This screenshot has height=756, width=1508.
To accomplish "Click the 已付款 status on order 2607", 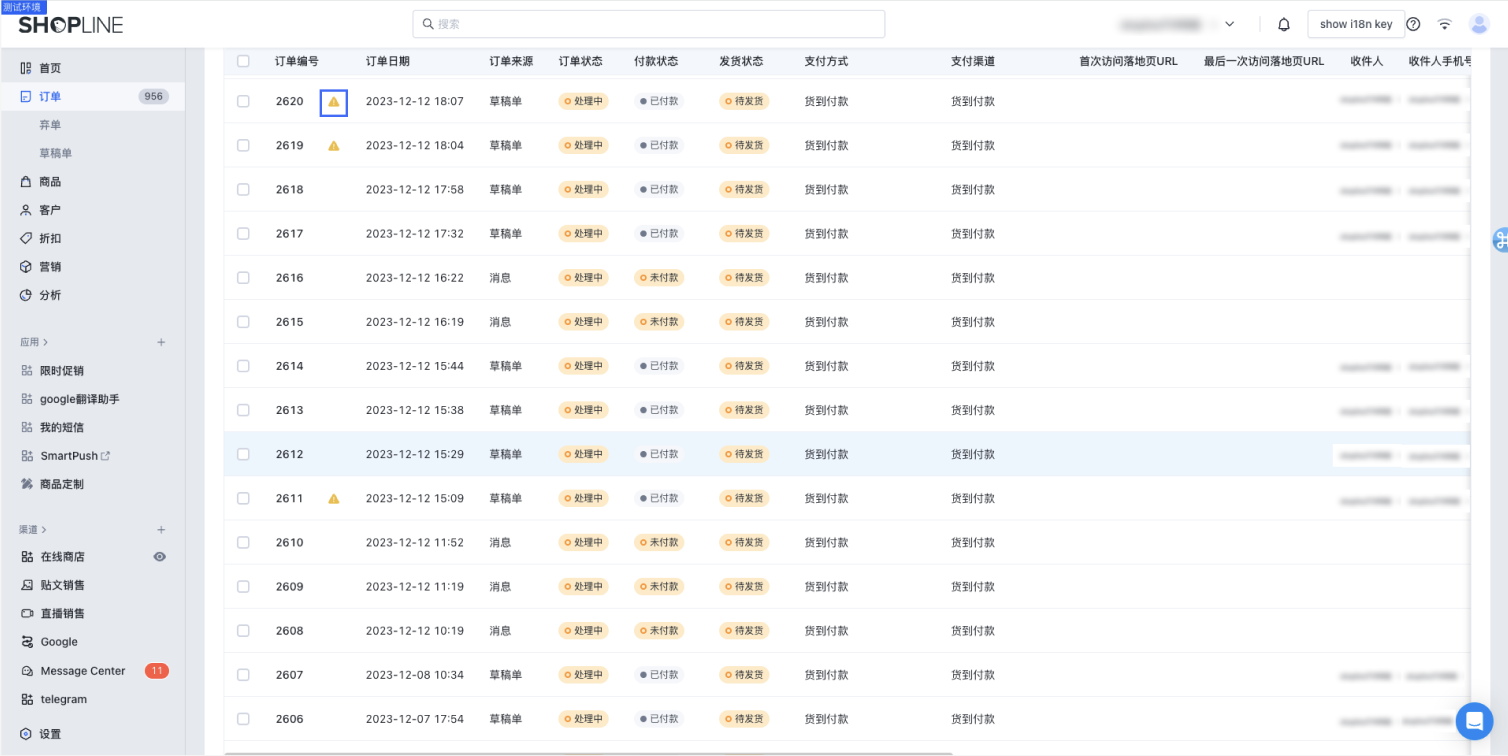I will pos(659,675).
